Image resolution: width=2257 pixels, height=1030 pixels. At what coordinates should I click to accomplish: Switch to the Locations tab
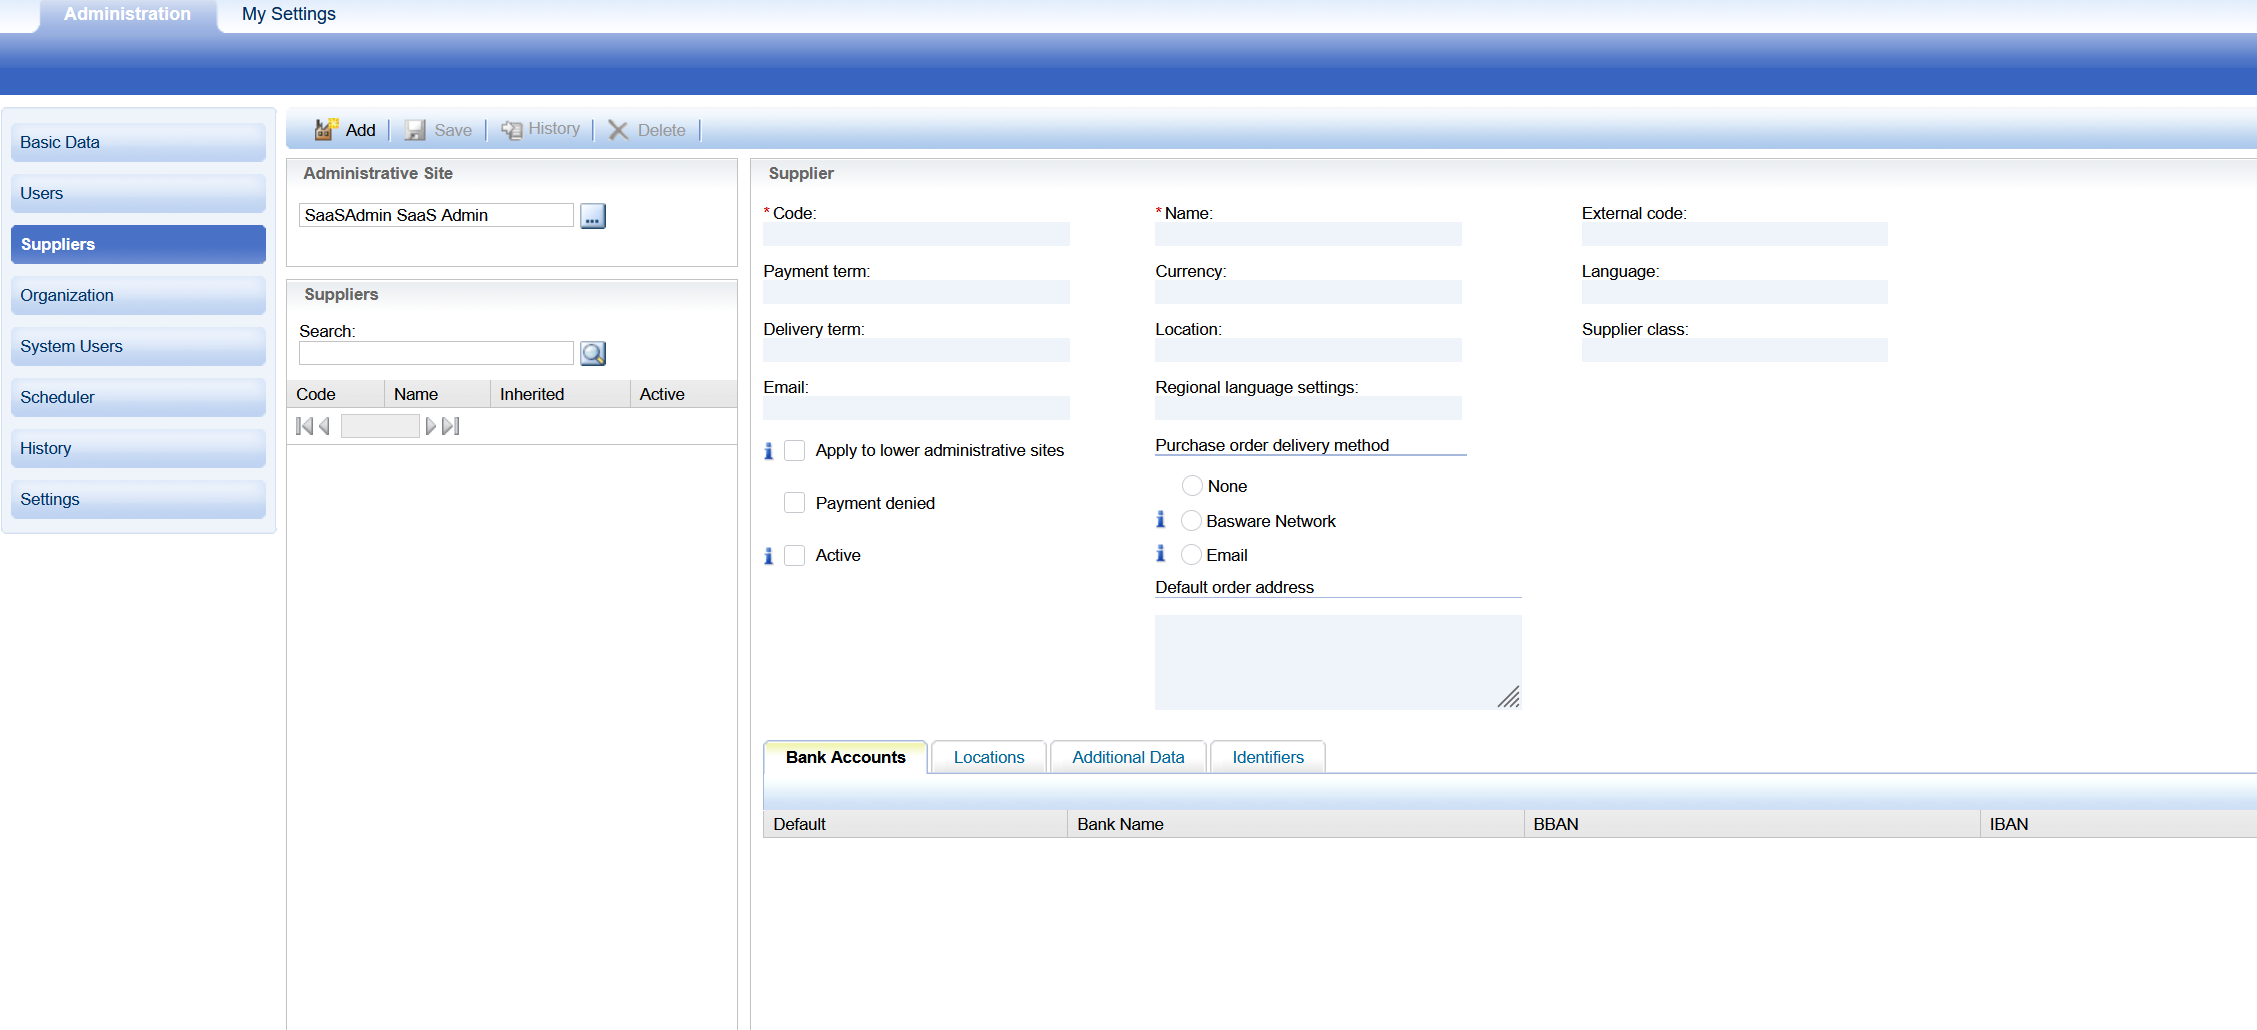(x=988, y=758)
